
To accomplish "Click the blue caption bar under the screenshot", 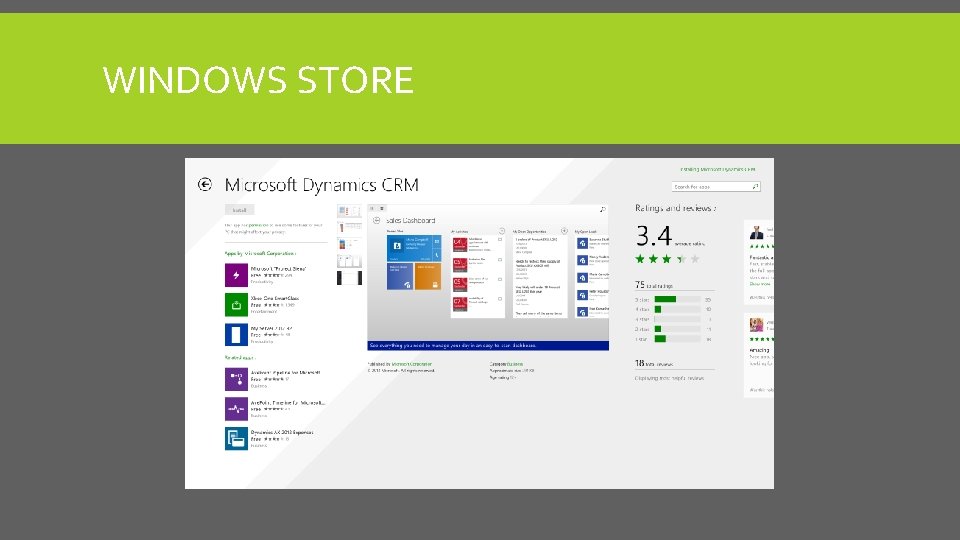I will point(488,346).
